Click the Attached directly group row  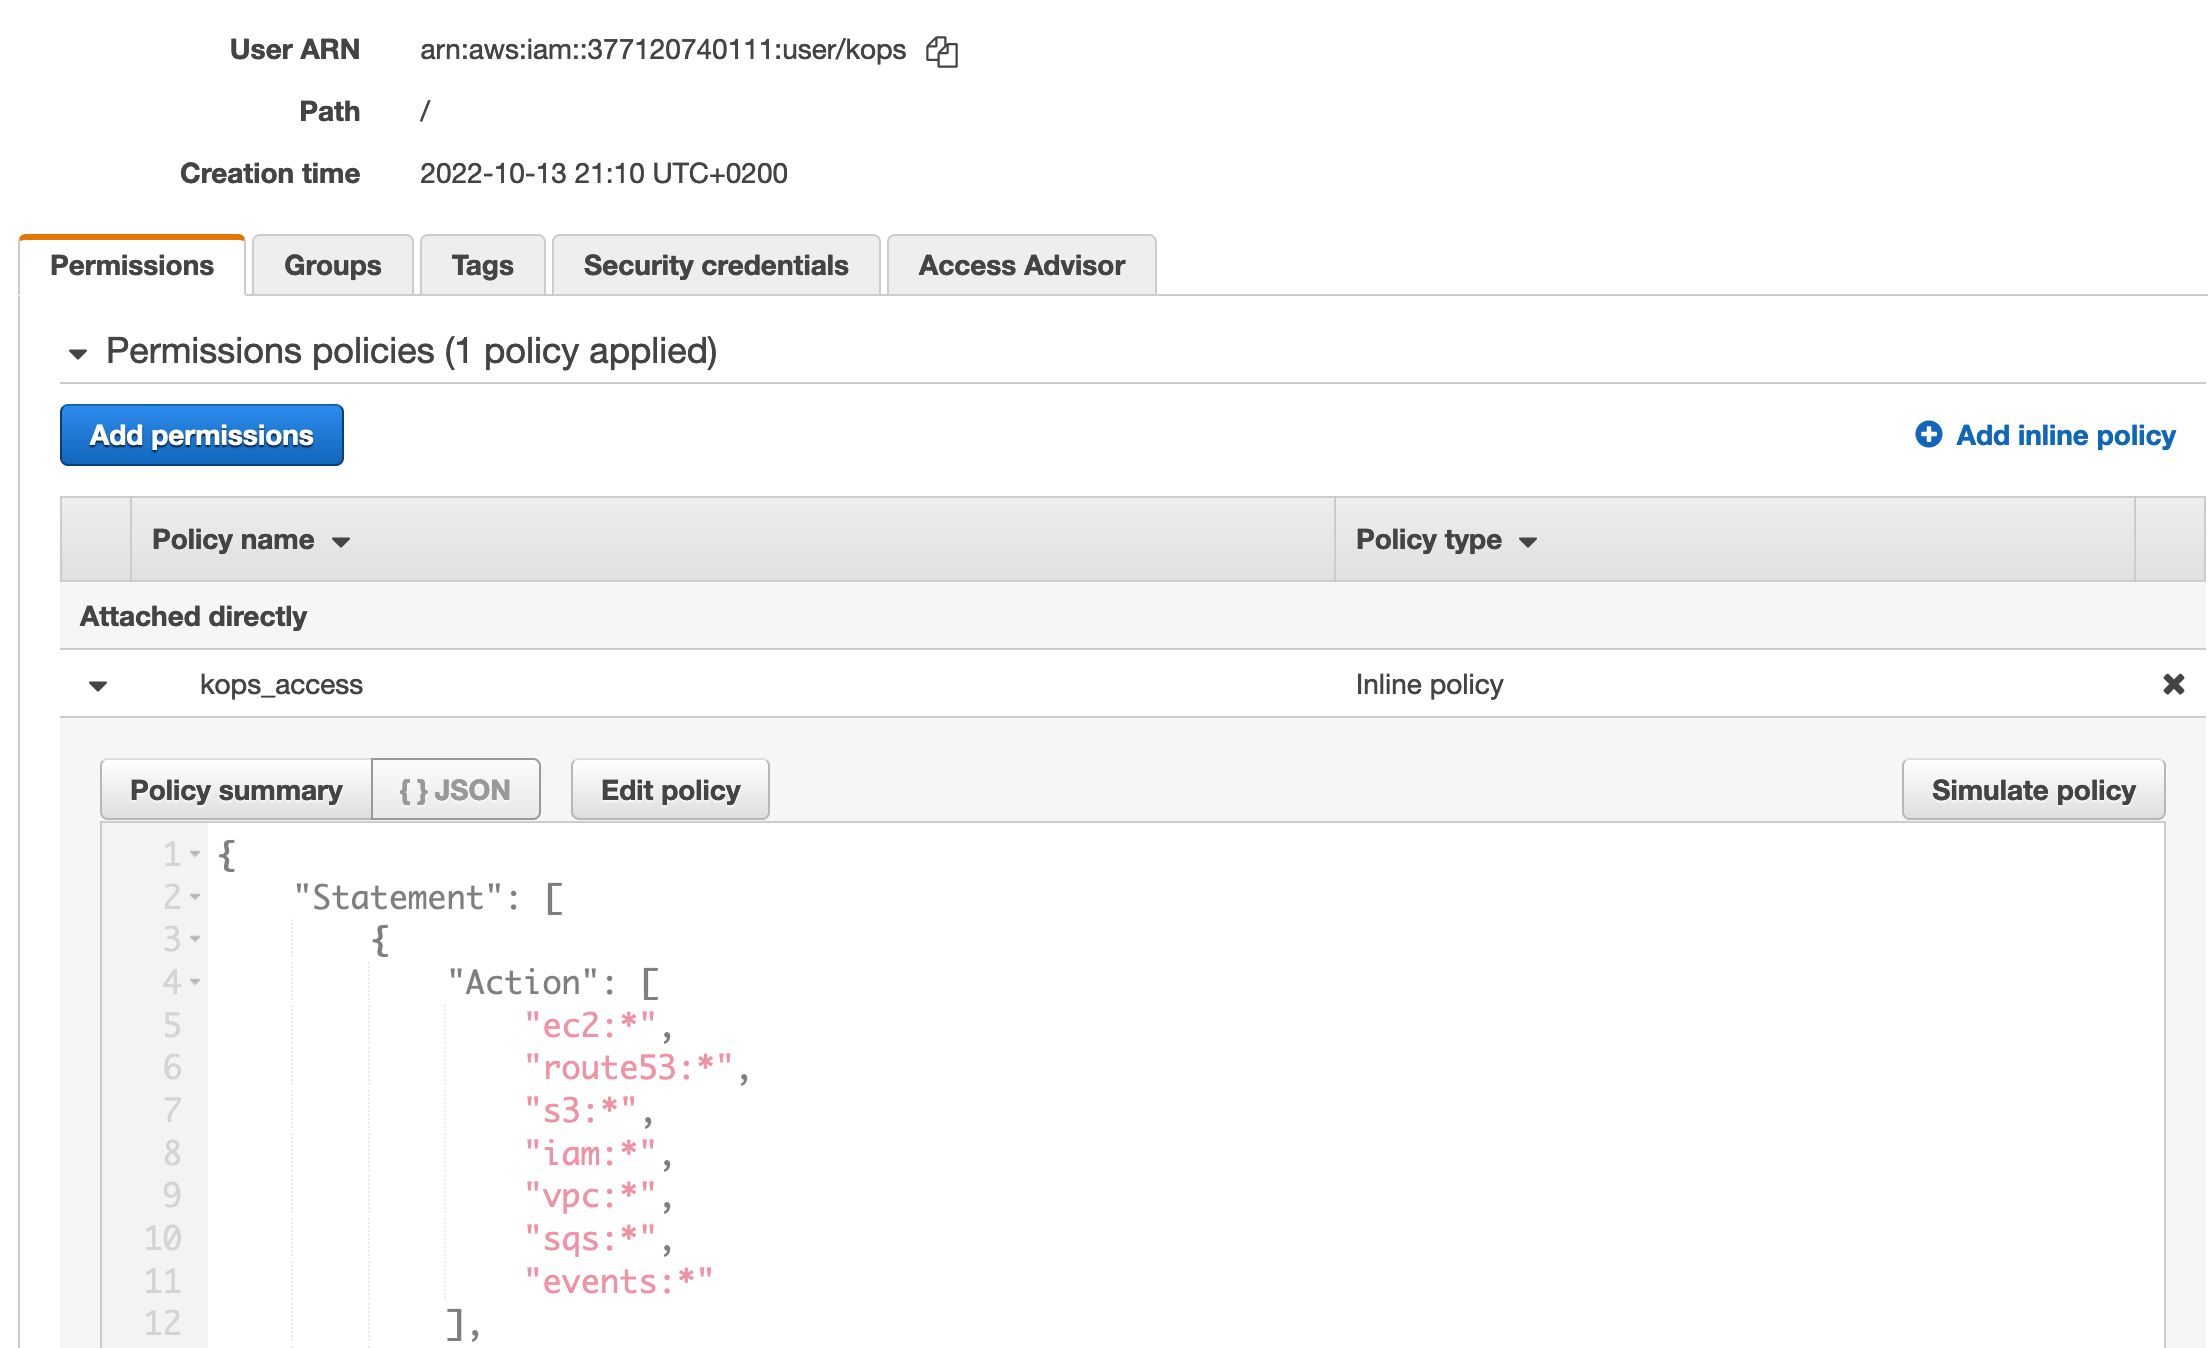tap(1132, 616)
